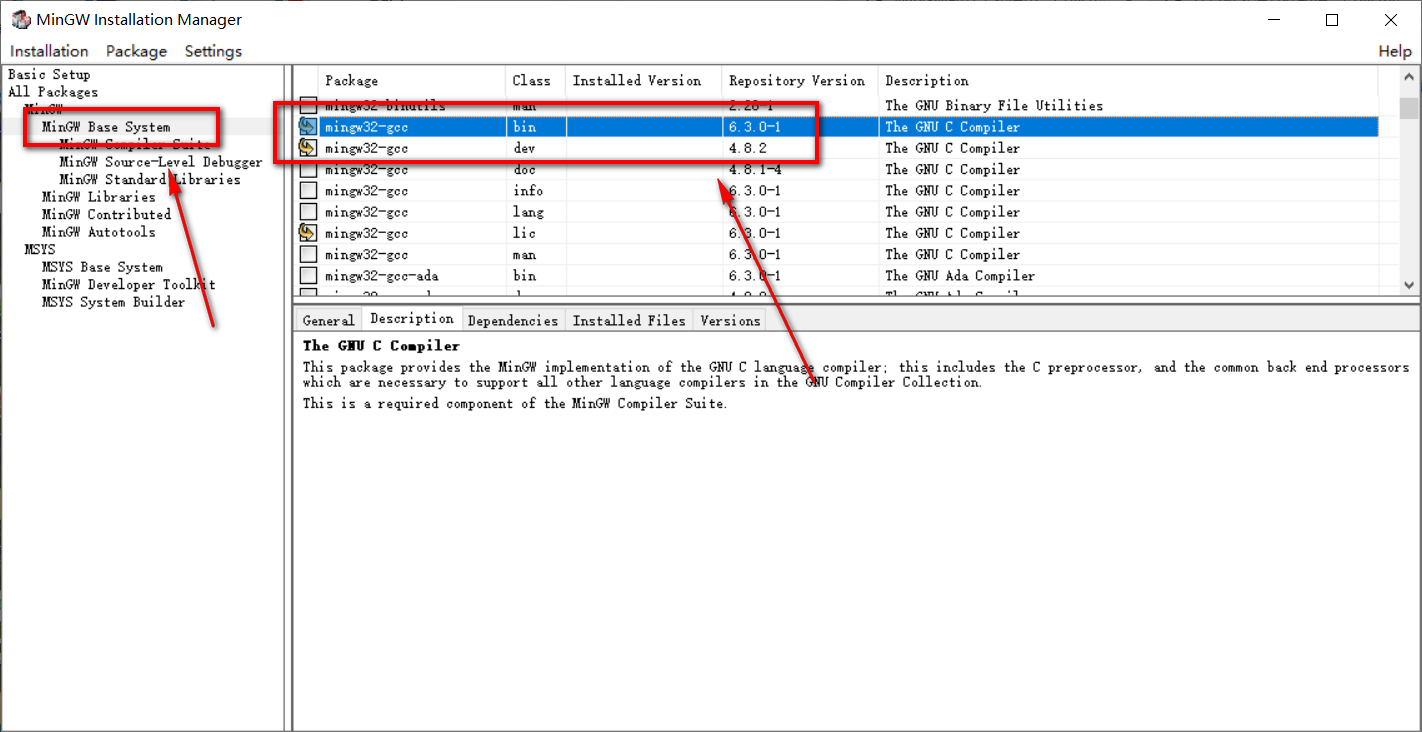Click the marked-for-install icon on mingw32-gcc dev row
The width and height of the screenshot is (1422, 732).
pos(308,148)
